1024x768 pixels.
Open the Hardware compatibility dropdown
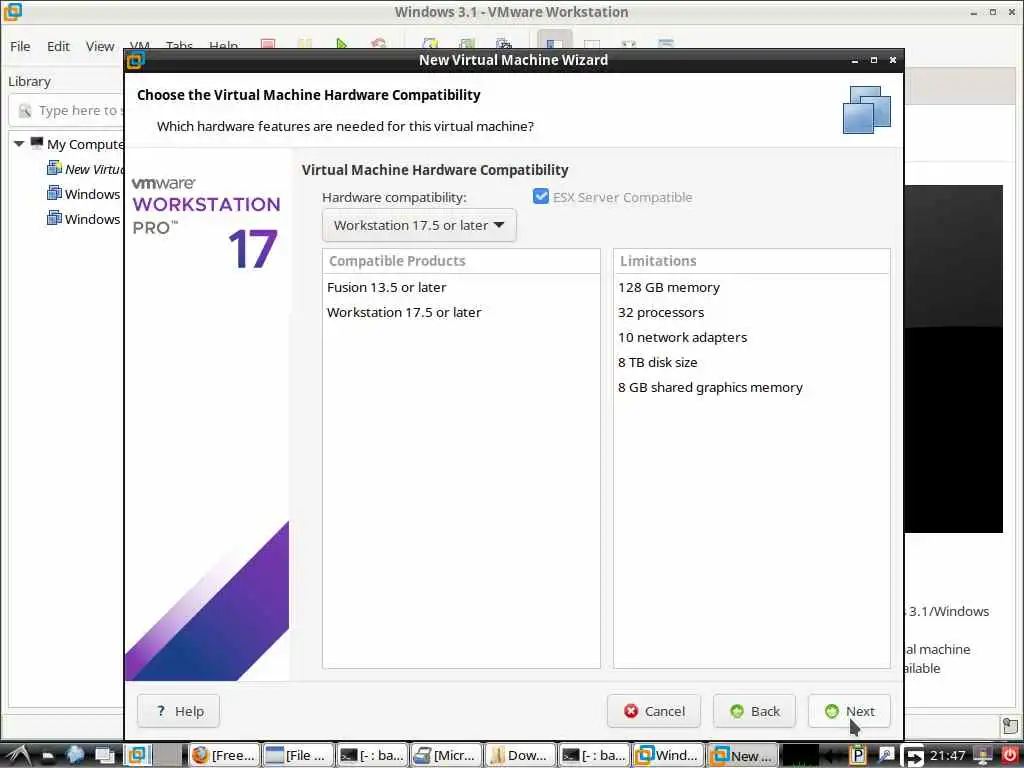[x=419, y=225]
